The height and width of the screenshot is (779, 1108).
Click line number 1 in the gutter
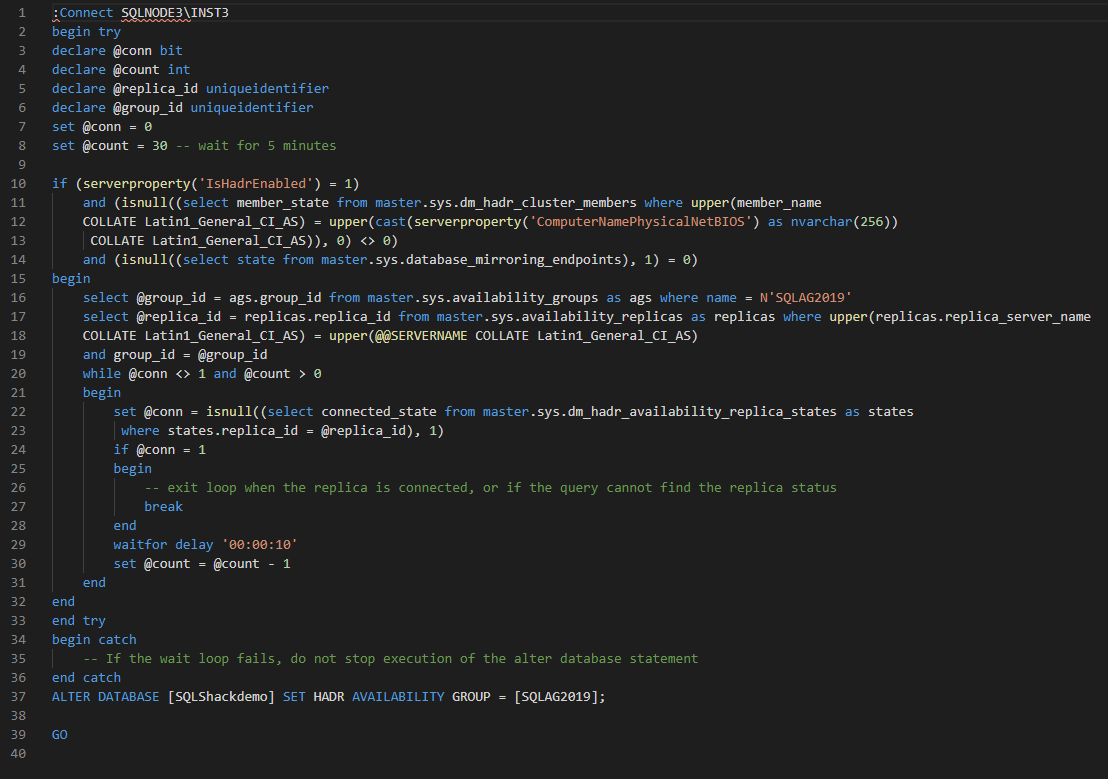22,12
